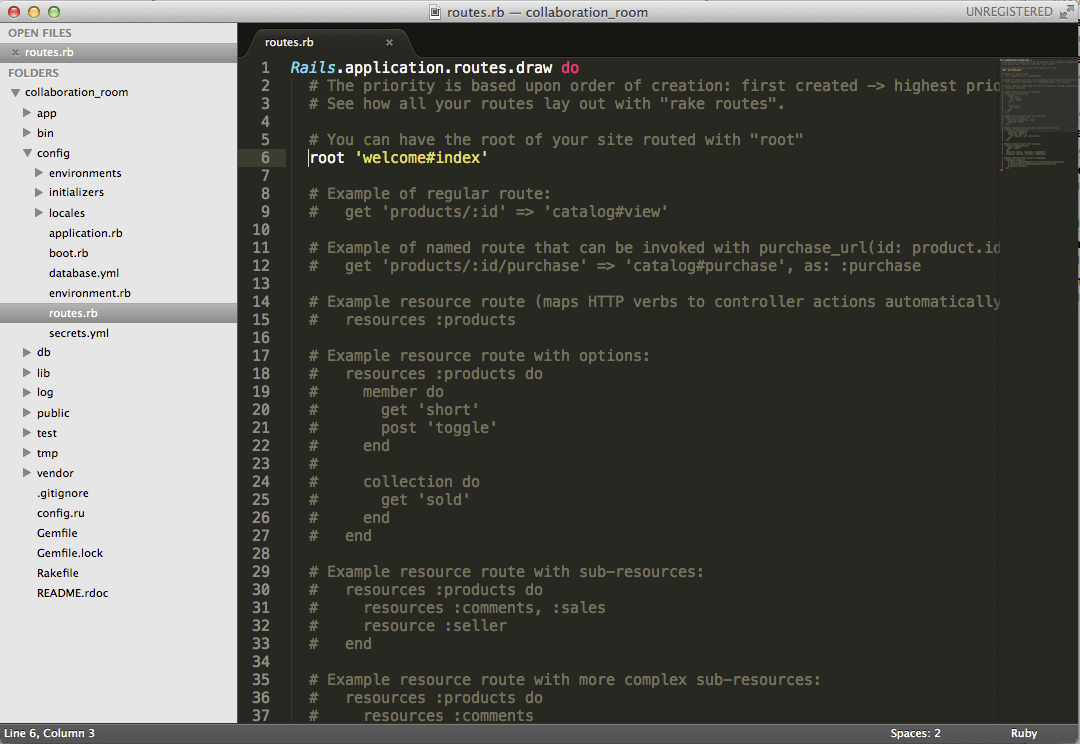Viewport: 1080px width, 744px height.
Task: Click the word Rails on line 1
Action: click(x=313, y=68)
